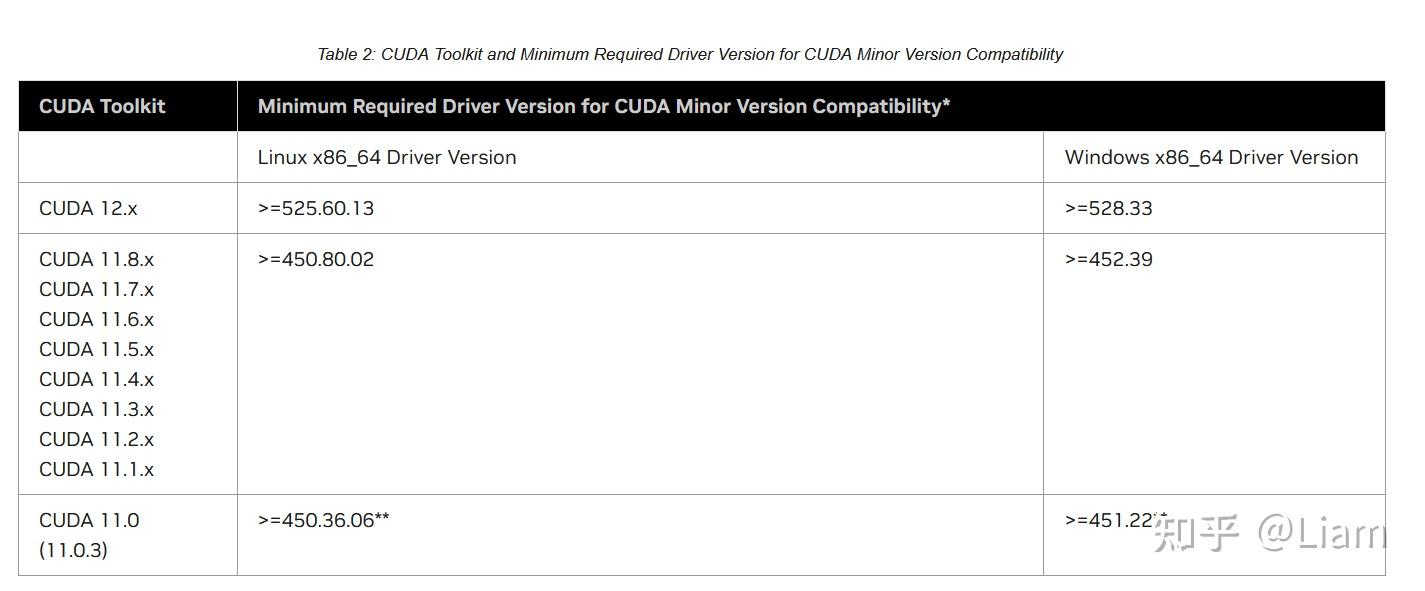This screenshot has height=591, width=1425.
Task: Click the Zhihu @Liam watermark
Action: [1270, 534]
